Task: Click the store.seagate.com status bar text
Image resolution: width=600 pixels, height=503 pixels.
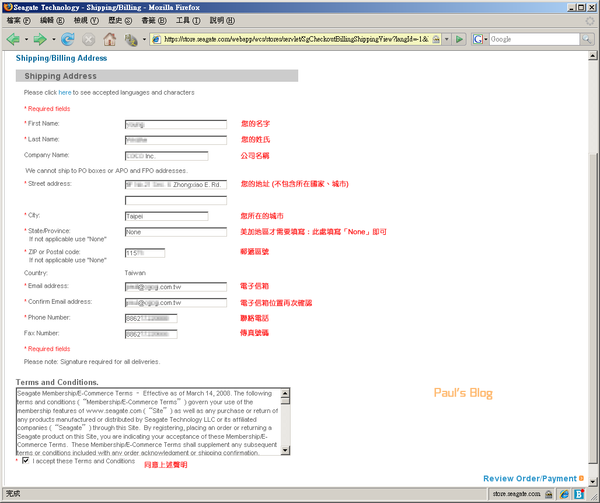Action: (x=516, y=494)
